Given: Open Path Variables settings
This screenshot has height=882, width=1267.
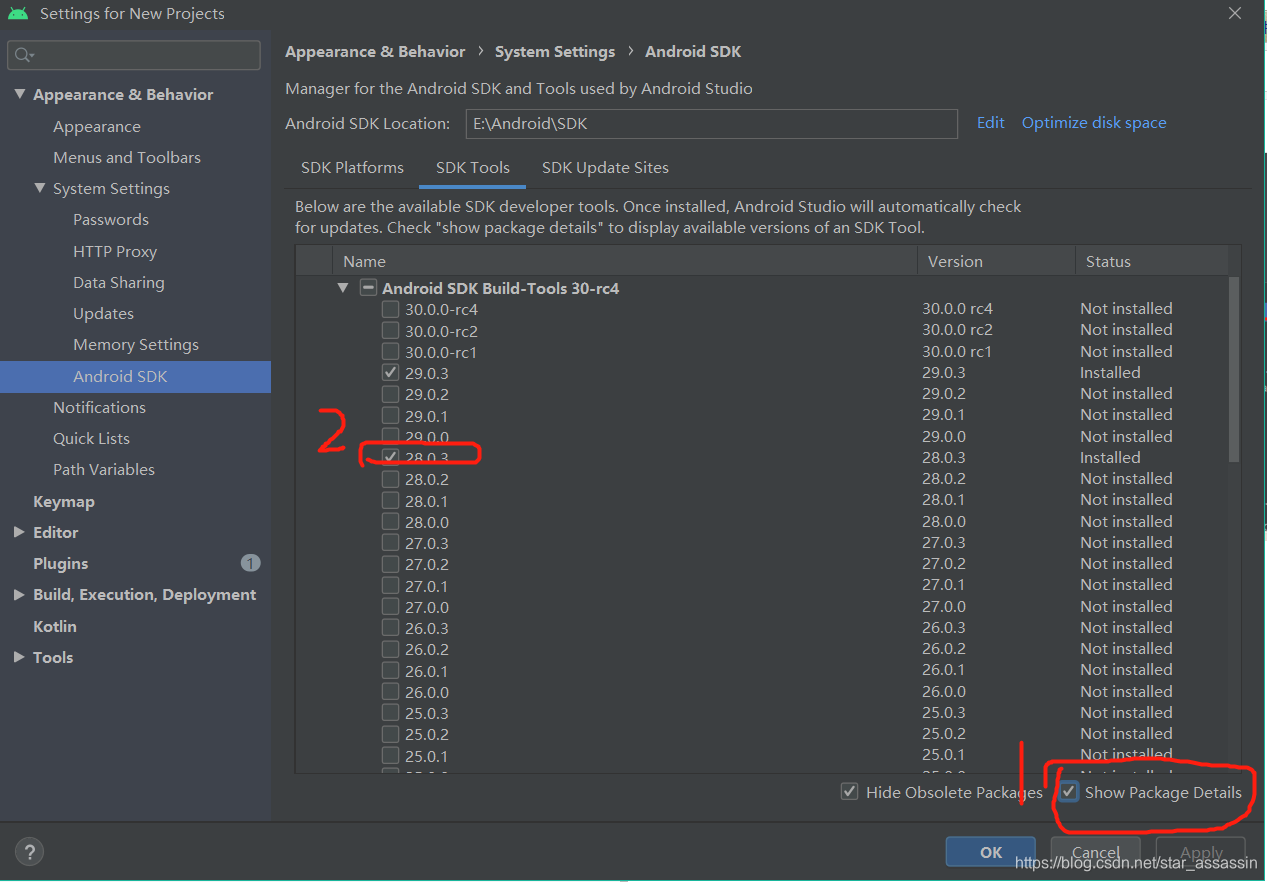Looking at the screenshot, I should 104,469.
